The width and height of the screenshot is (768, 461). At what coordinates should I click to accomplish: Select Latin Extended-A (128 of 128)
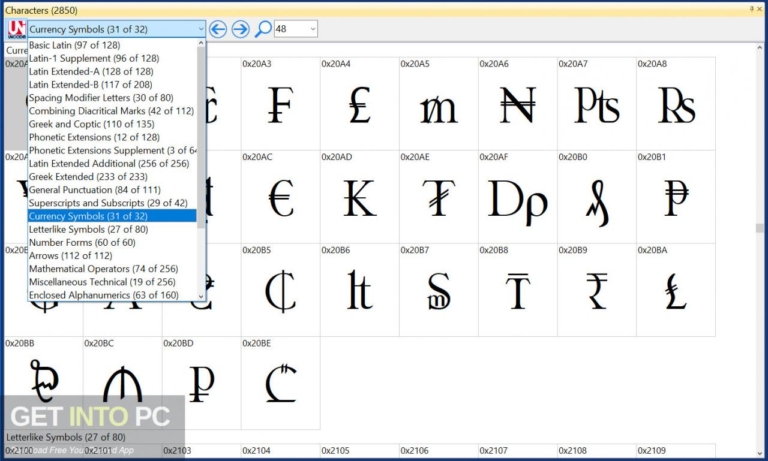pos(112,72)
